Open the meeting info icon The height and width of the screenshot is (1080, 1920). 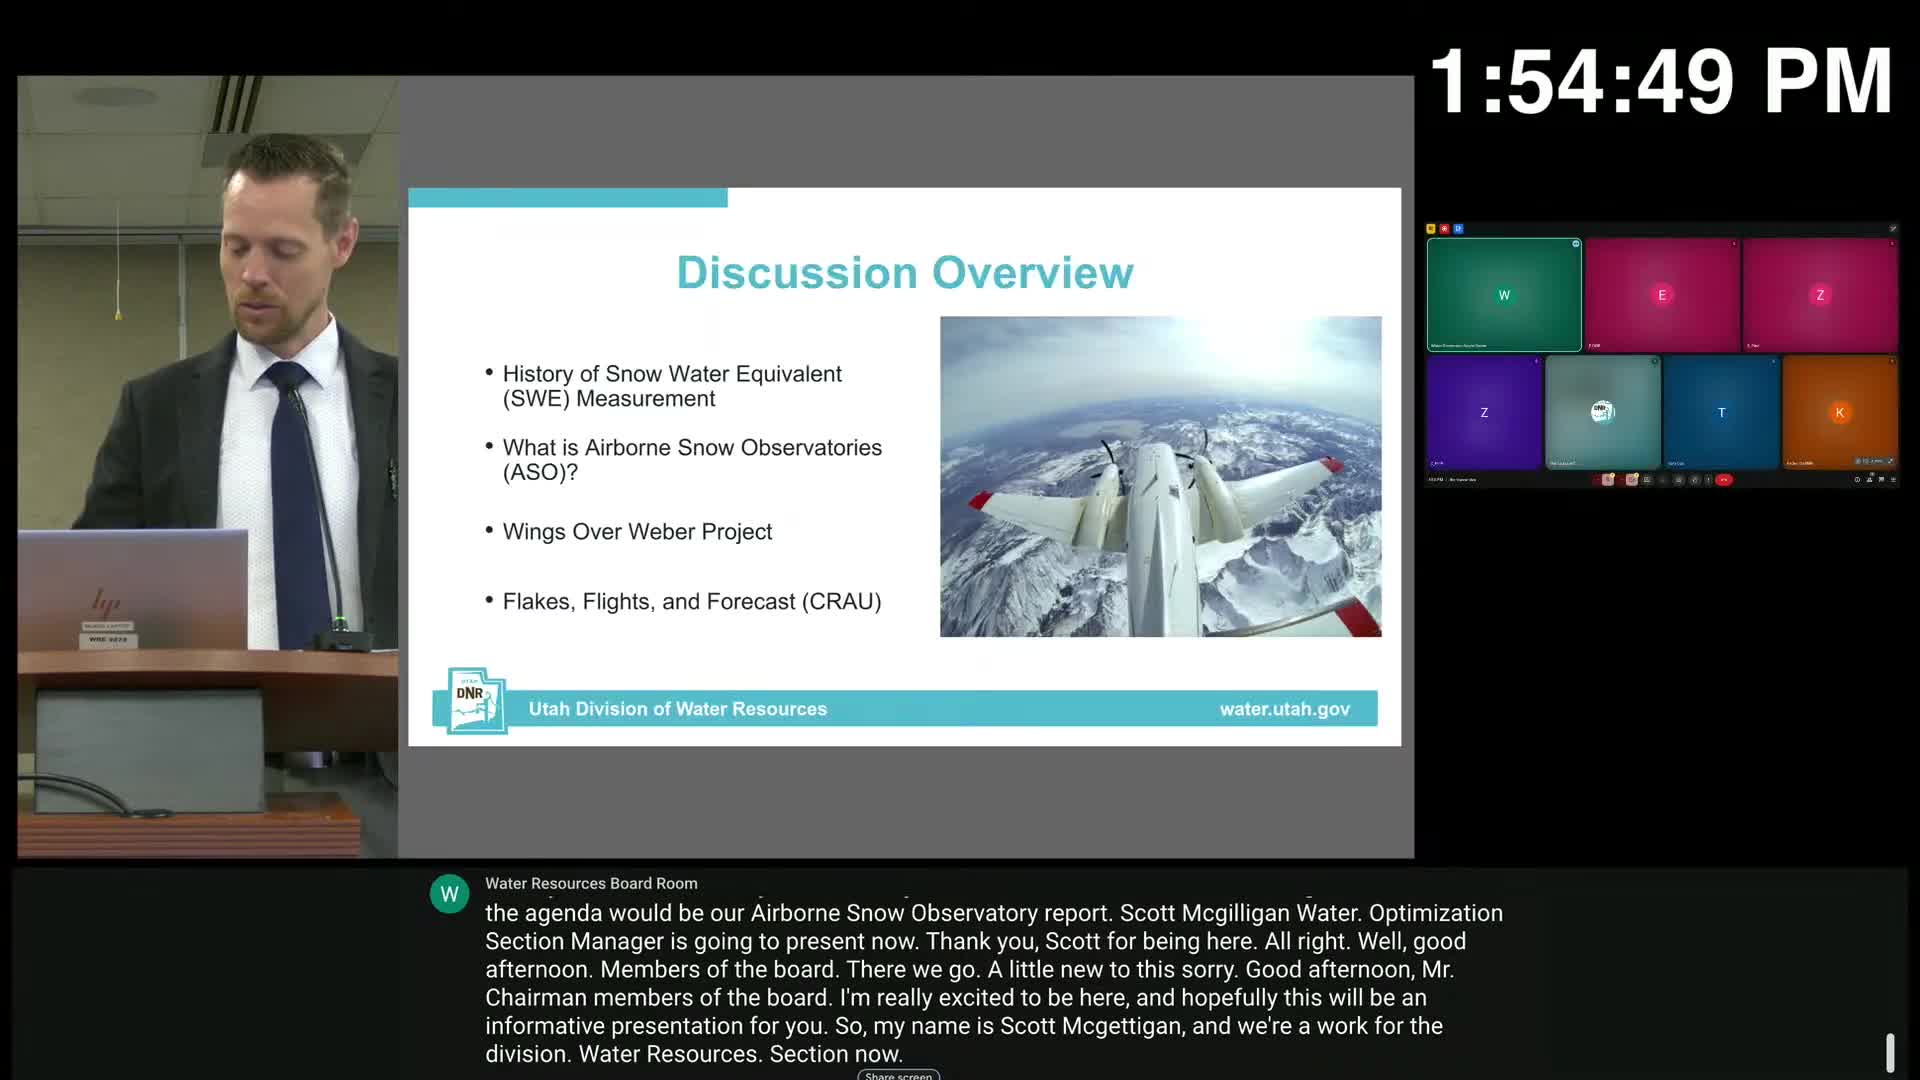tap(1857, 480)
